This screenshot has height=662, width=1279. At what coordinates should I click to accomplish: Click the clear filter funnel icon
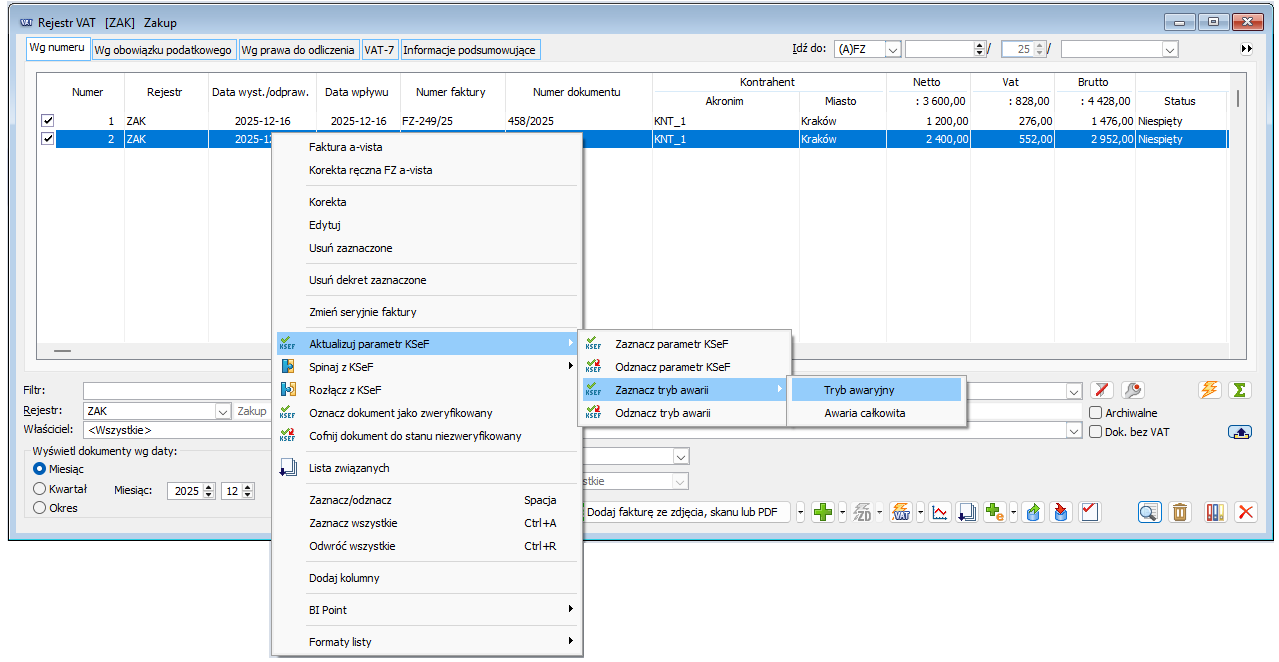click(1102, 390)
